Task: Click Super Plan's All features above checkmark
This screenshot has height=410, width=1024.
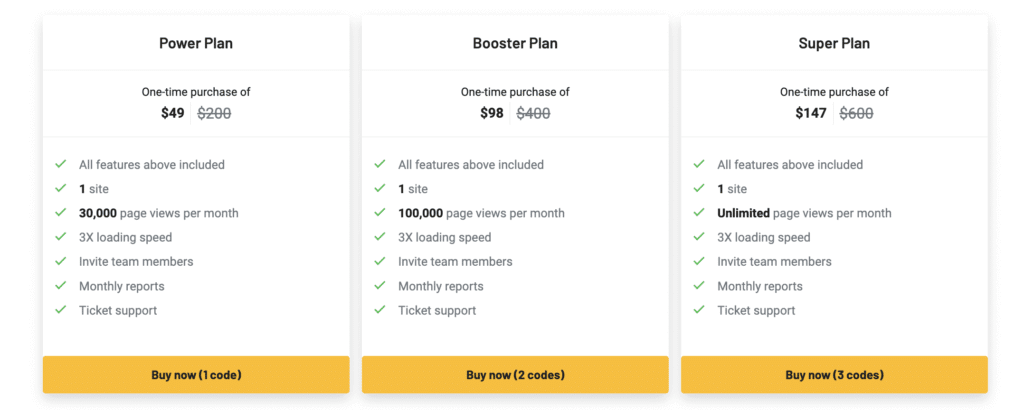Action: (x=699, y=164)
